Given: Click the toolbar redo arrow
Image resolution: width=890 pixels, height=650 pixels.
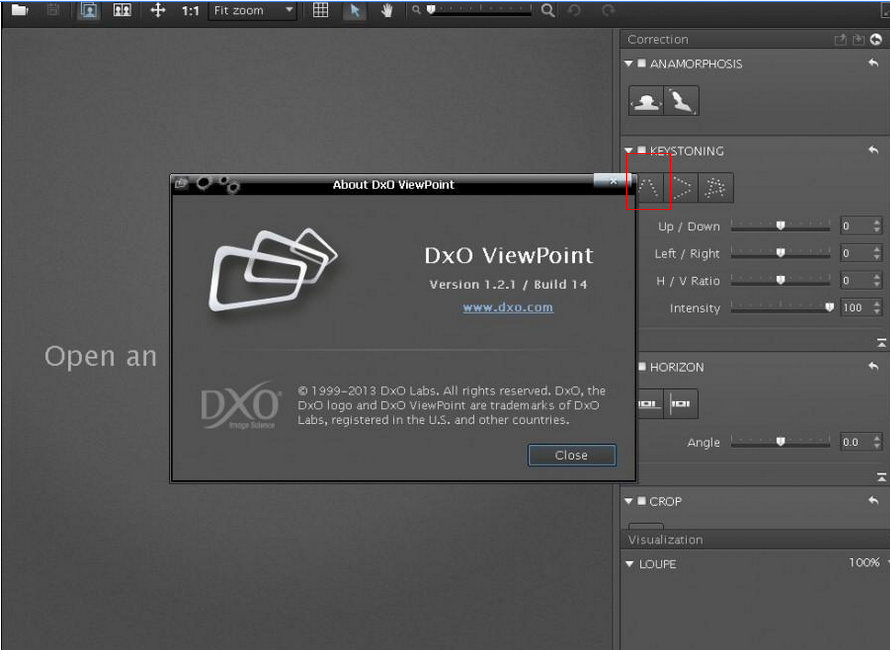Looking at the screenshot, I should click(608, 10).
